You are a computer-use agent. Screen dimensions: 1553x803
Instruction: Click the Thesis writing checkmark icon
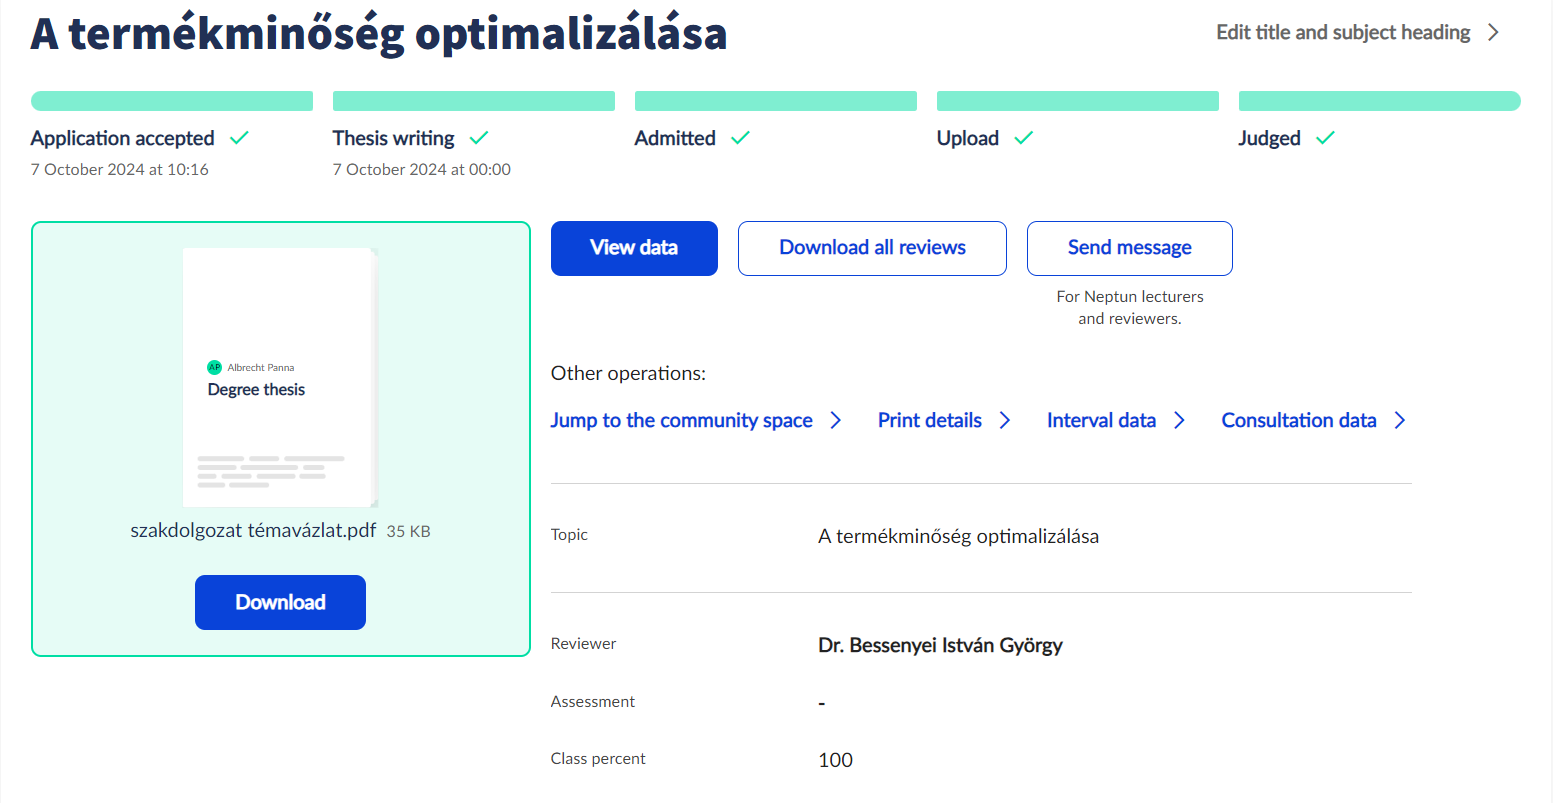(x=479, y=138)
